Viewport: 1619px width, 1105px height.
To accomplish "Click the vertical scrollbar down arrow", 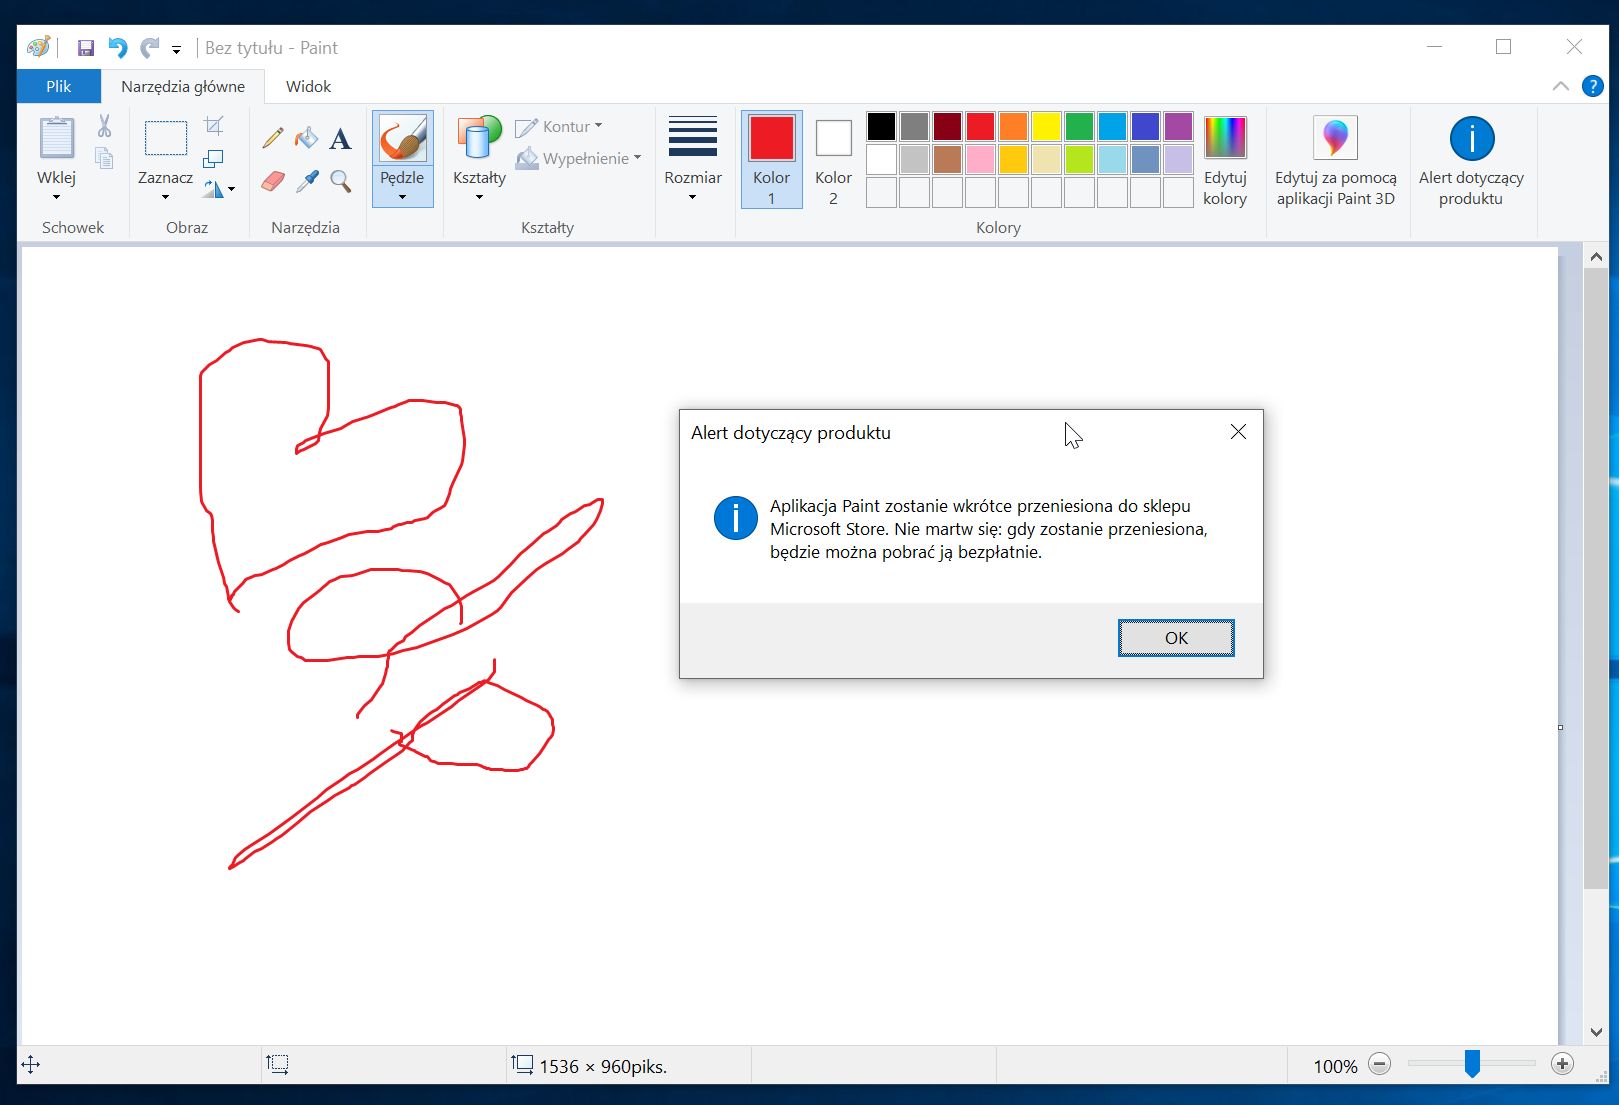I will point(1596,1032).
